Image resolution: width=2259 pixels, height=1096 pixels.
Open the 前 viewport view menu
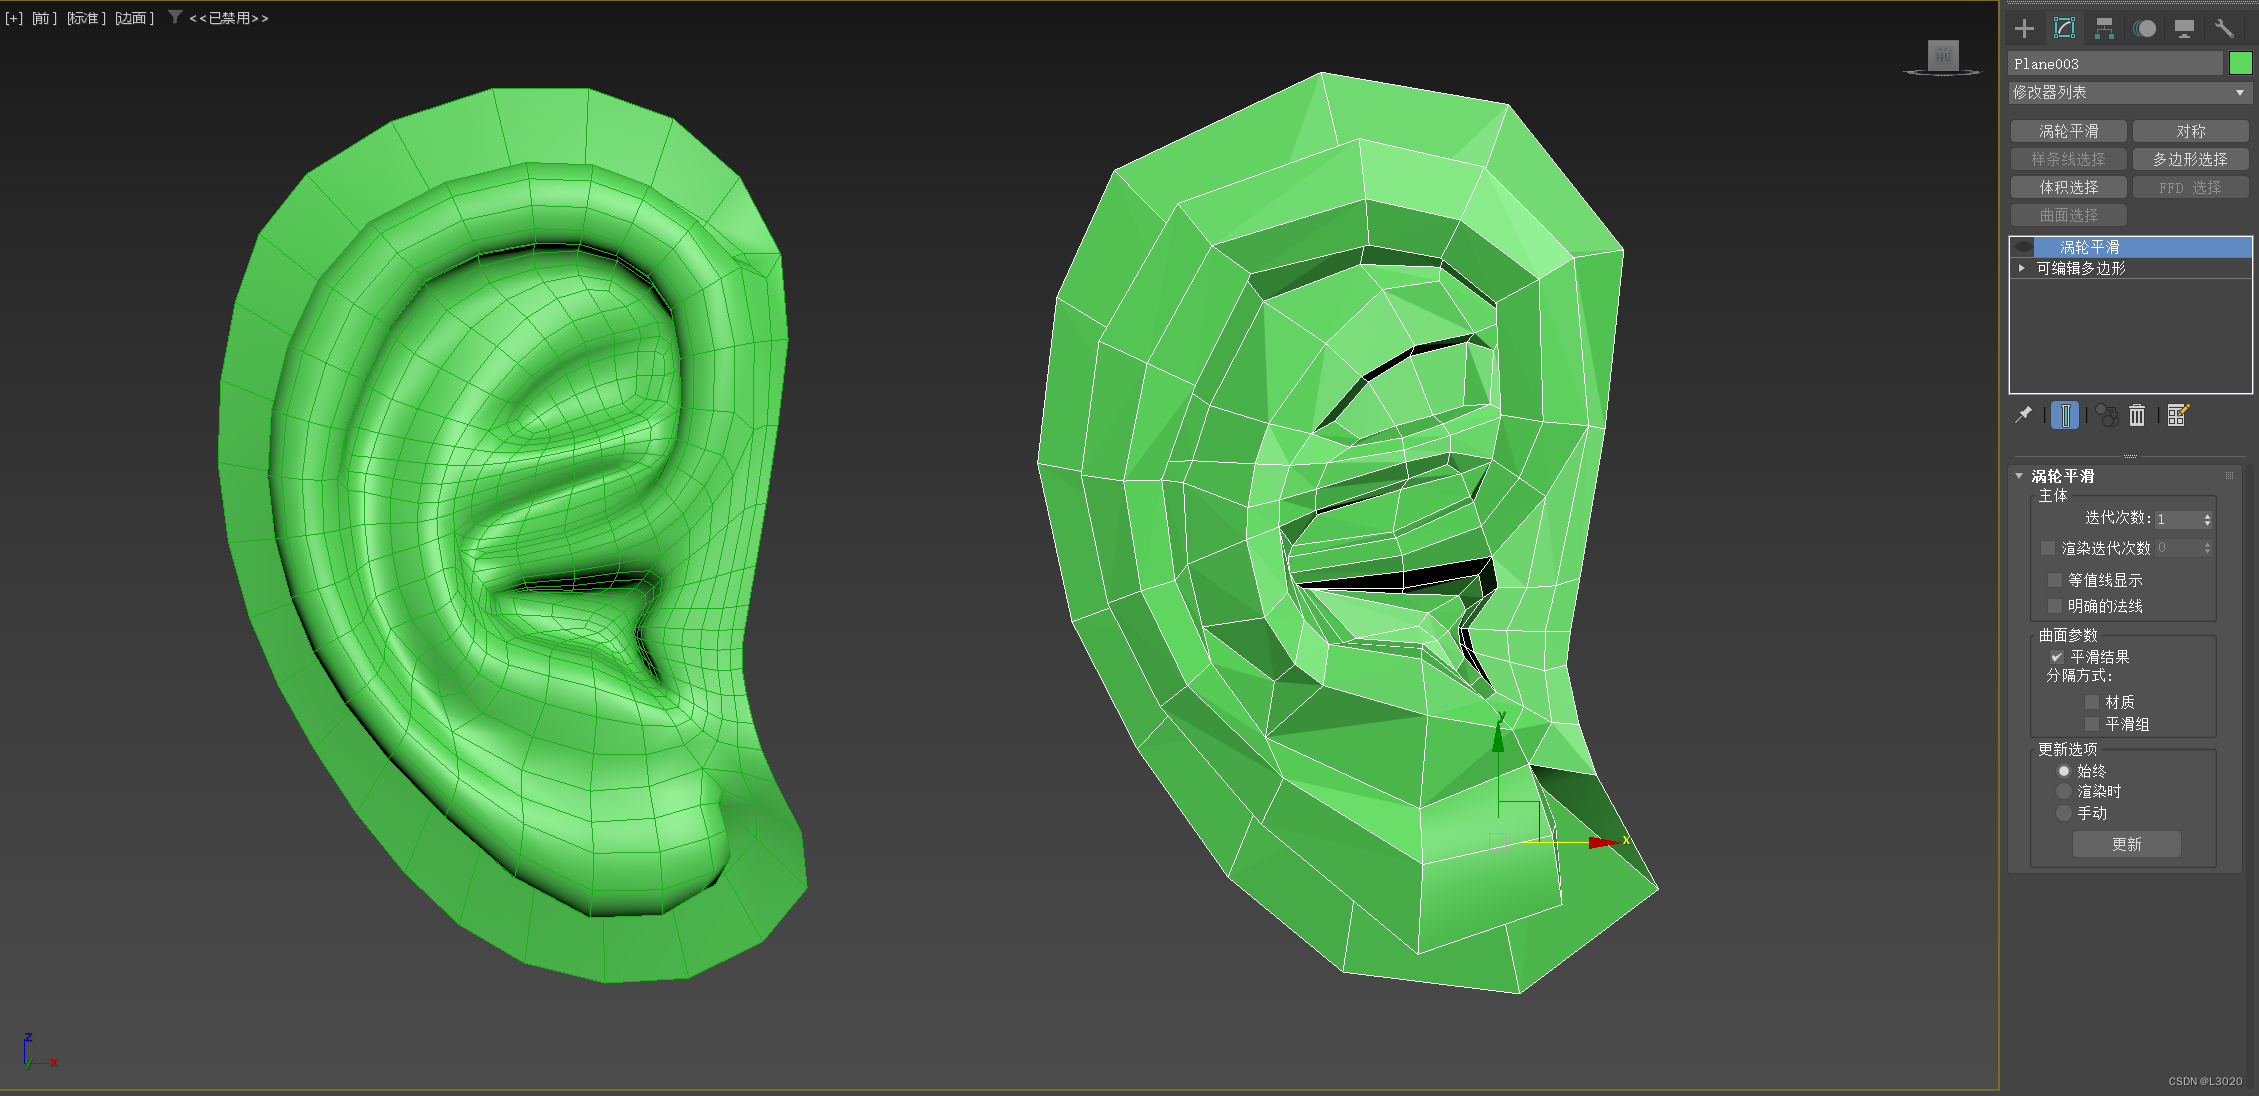click(x=43, y=18)
